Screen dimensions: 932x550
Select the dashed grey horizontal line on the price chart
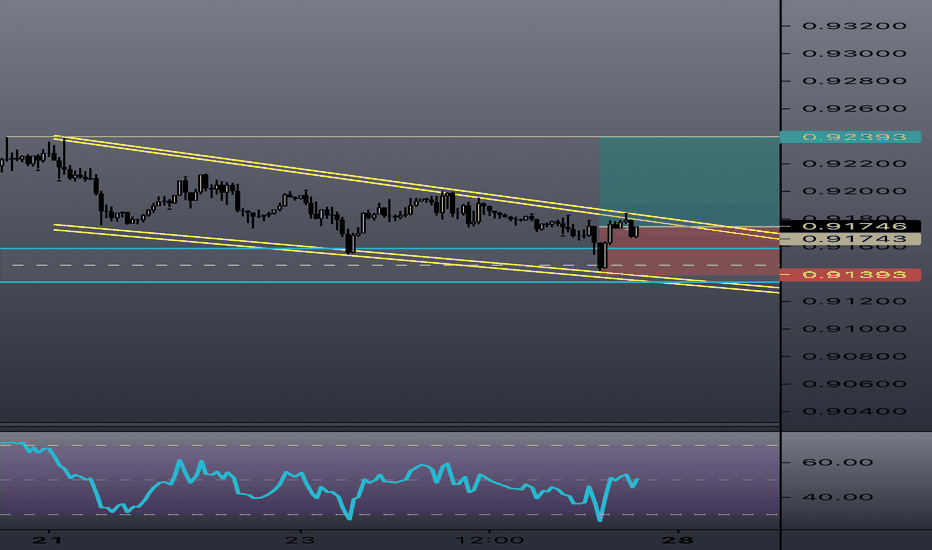coord(389,265)
